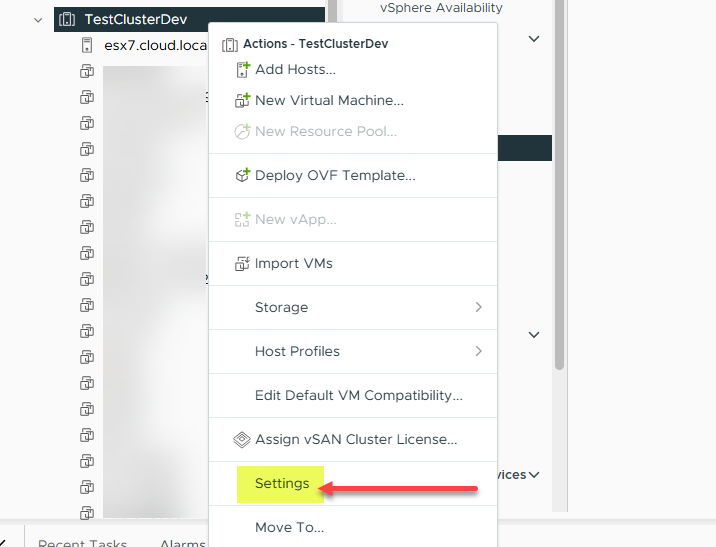Open Settings from the context menu
Screen dimensions: 716x547
[x=282, y=483]
